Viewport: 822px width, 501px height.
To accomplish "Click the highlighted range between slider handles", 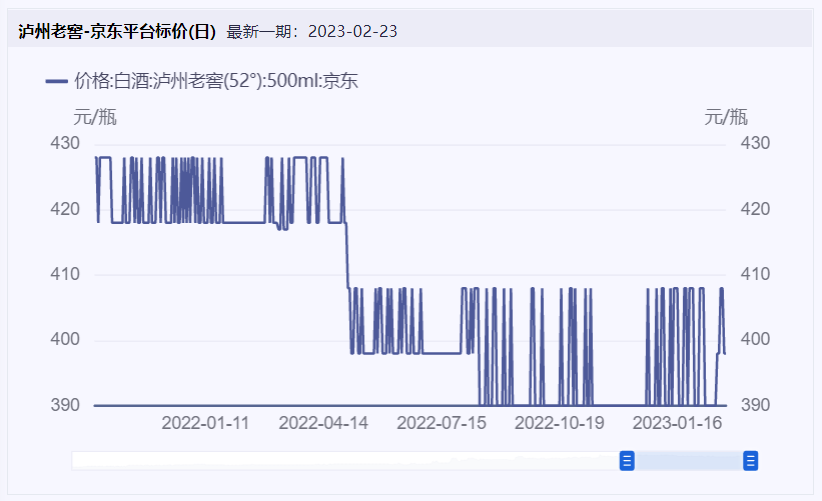I will coord(688,460).
